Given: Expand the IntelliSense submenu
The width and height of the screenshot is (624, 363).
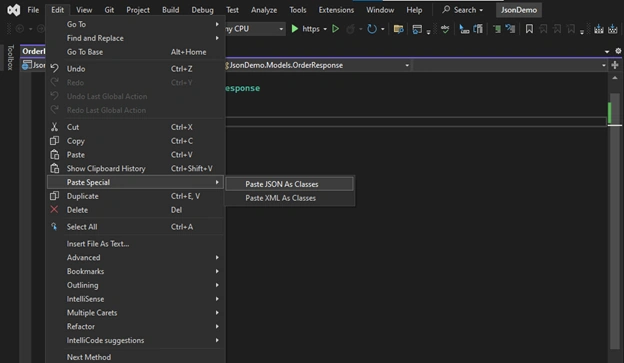Looking at the screenshot, I should coord(135,299).
